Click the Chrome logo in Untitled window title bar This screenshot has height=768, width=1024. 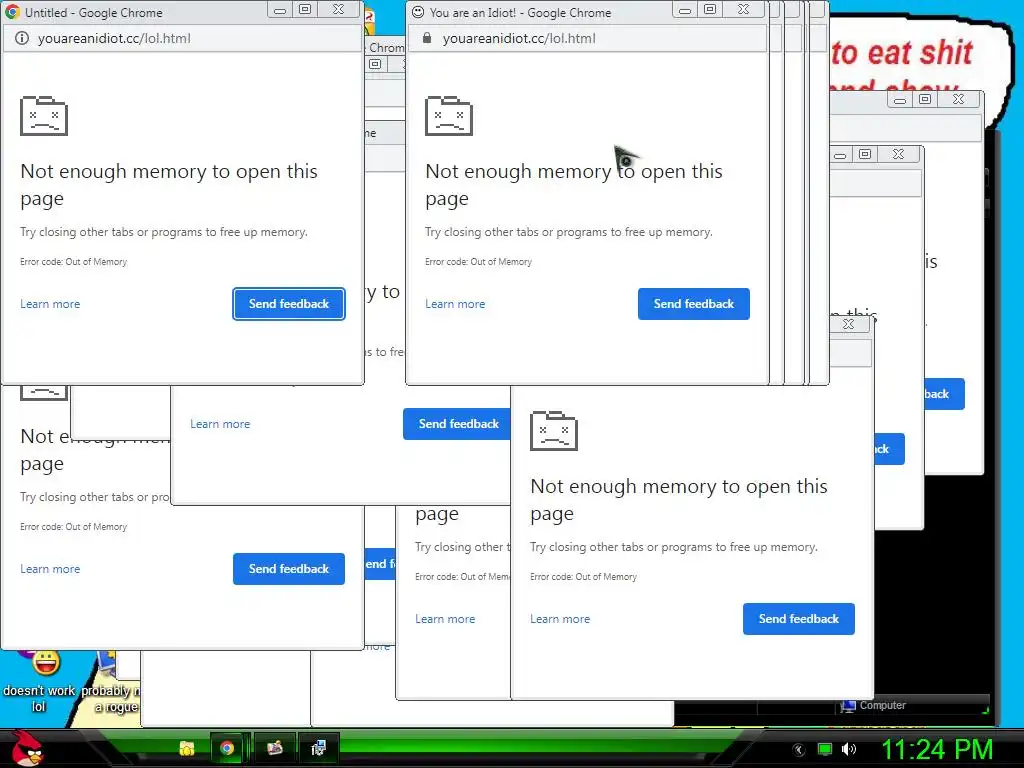12,12
